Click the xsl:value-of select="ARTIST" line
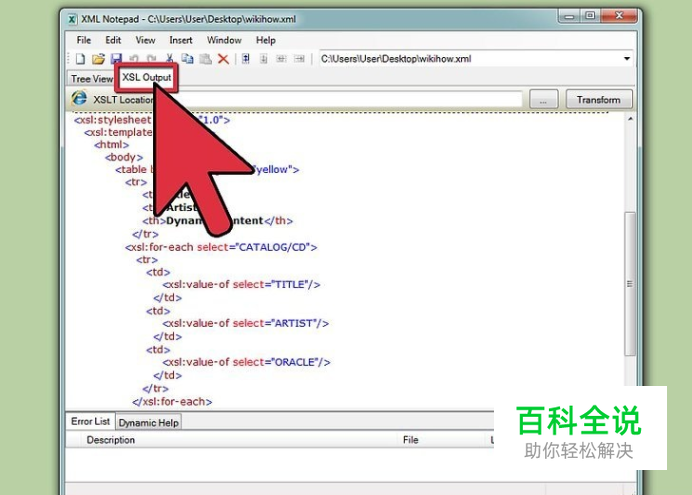This screenshot has width=692, height=495. (246, 323)
